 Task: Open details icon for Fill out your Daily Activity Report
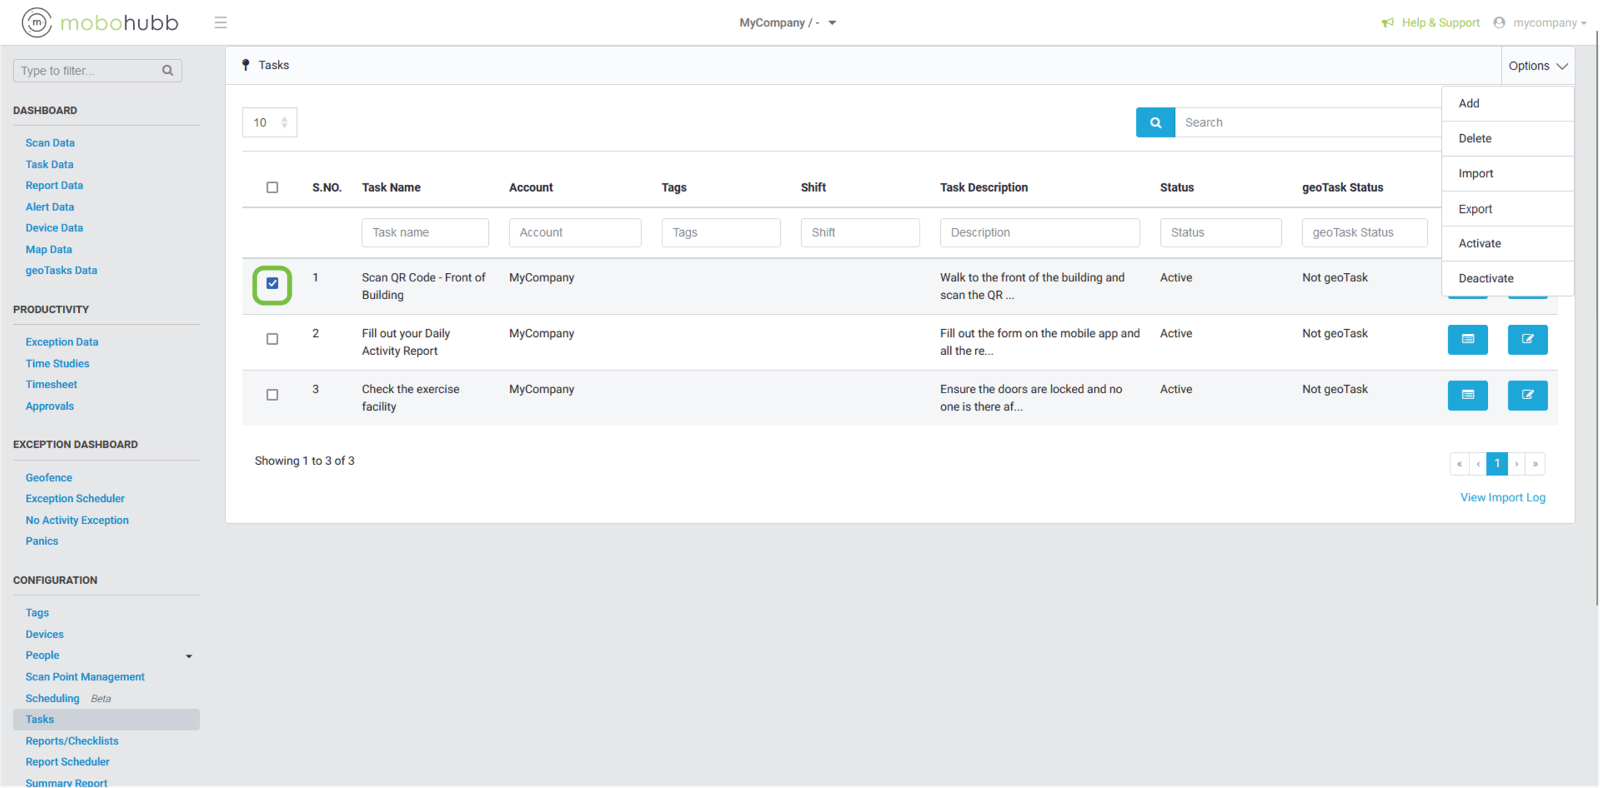point(1467,339)
